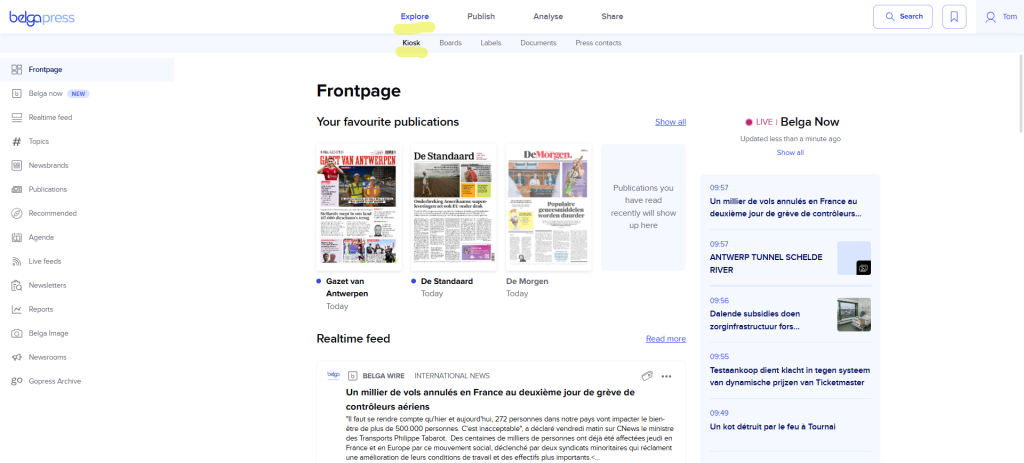
Task: Click the Recommended compass icon
Action: [x=17, y=214]
